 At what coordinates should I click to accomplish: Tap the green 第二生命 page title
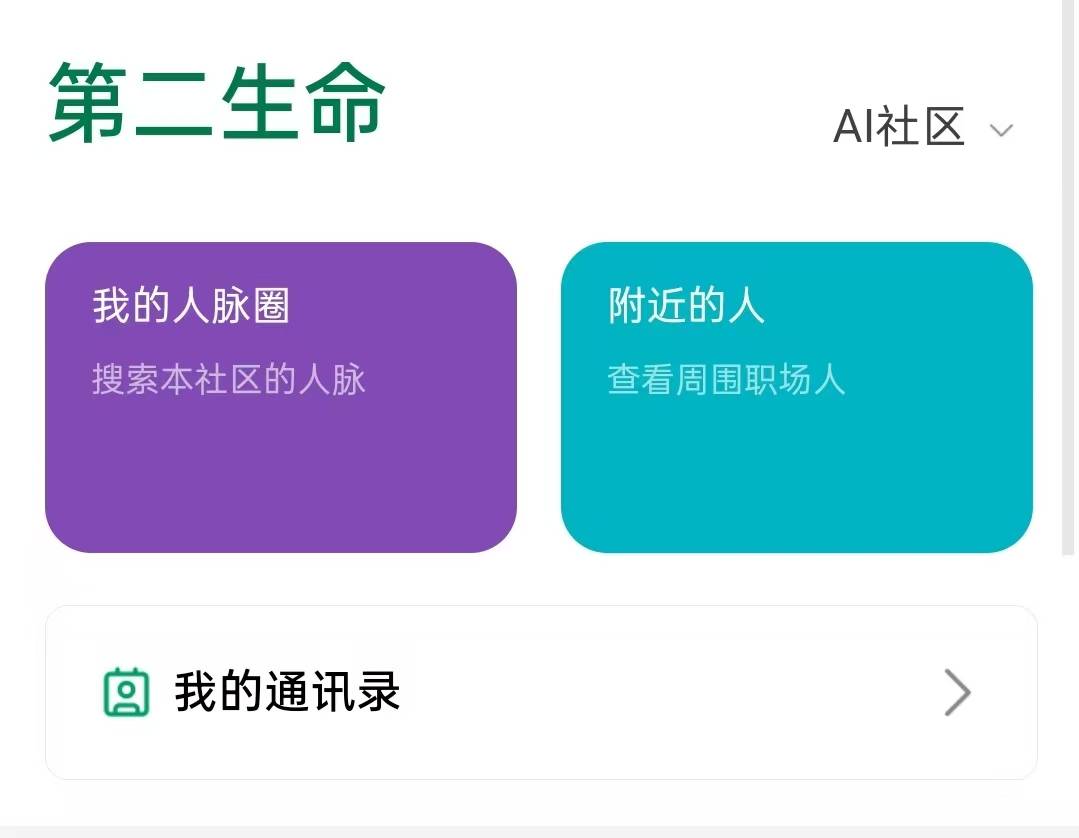[217, 102]
